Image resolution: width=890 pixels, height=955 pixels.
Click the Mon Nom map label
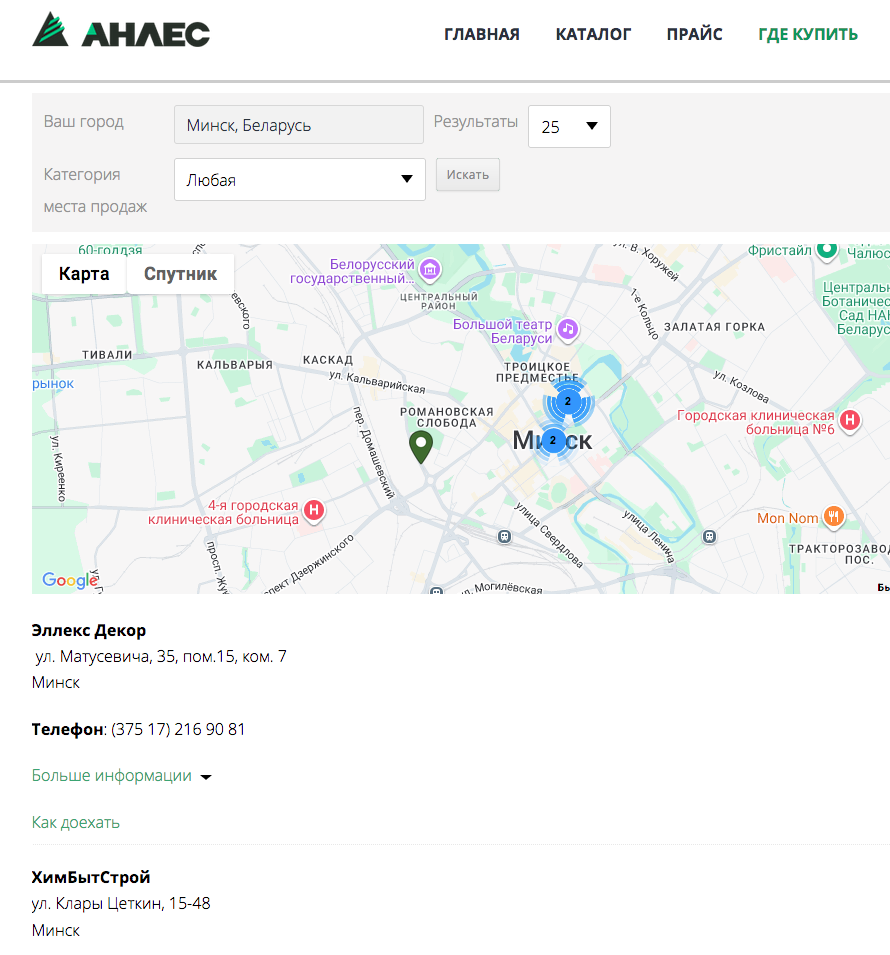pyautogui.click(x=787, y=518)
